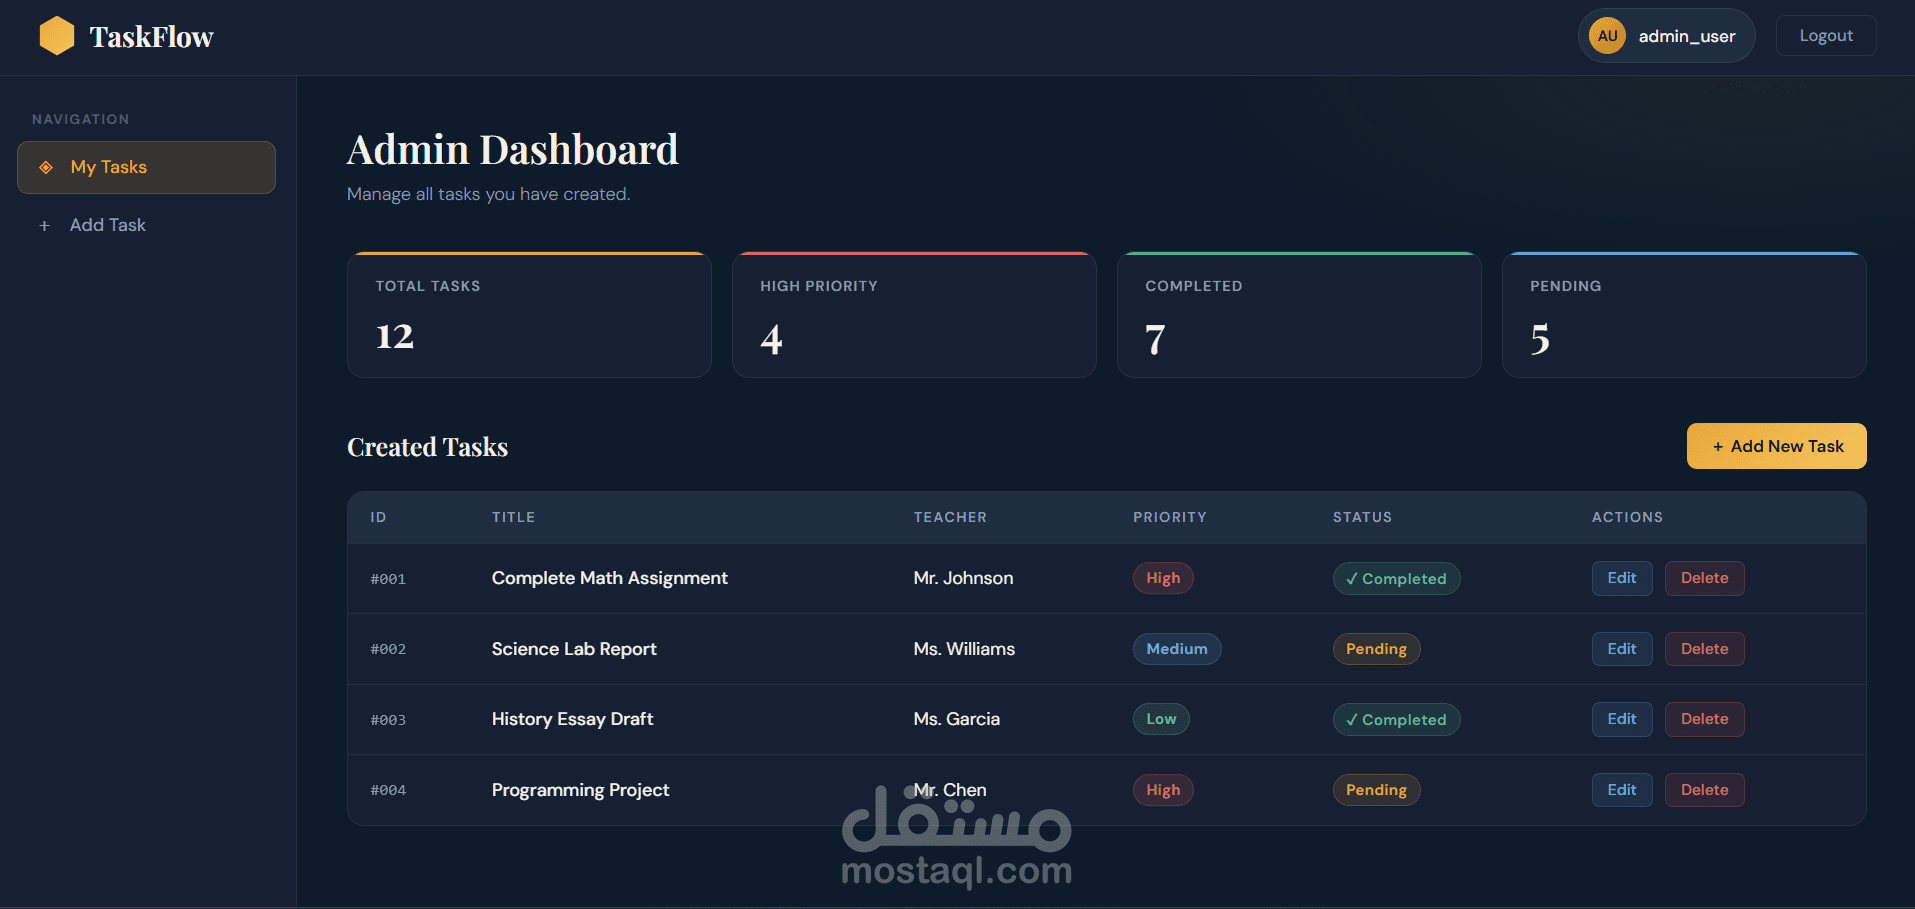Click the total tasks count 12
1915x909 pixels.
[x=394, y=337]
